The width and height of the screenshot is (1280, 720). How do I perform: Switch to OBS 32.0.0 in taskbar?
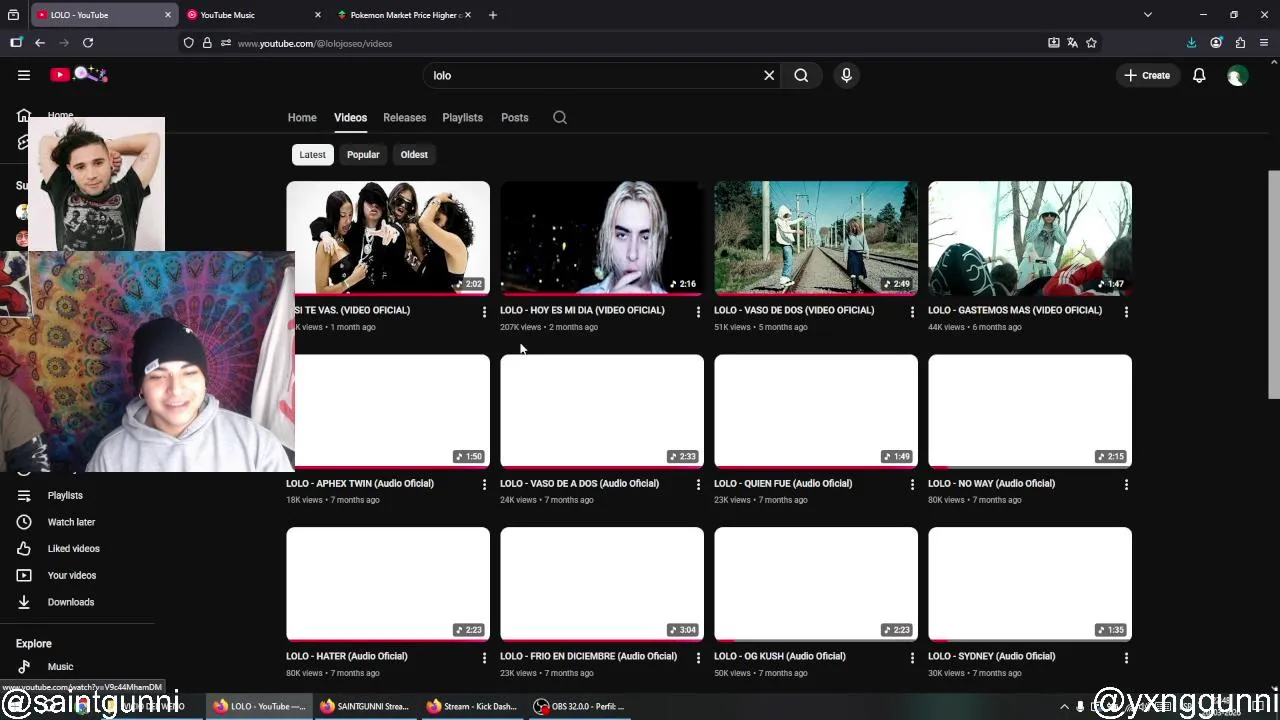pos(580,706)
